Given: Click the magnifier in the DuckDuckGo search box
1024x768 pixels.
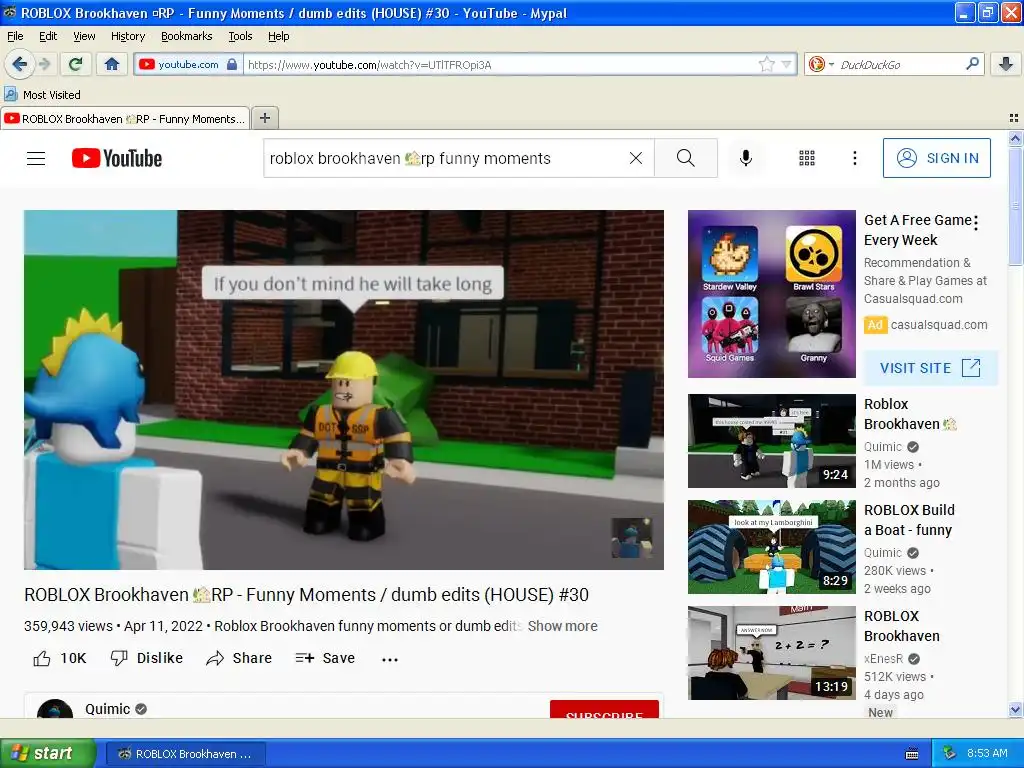Looking at the screenshot, I should pos(972,64).
